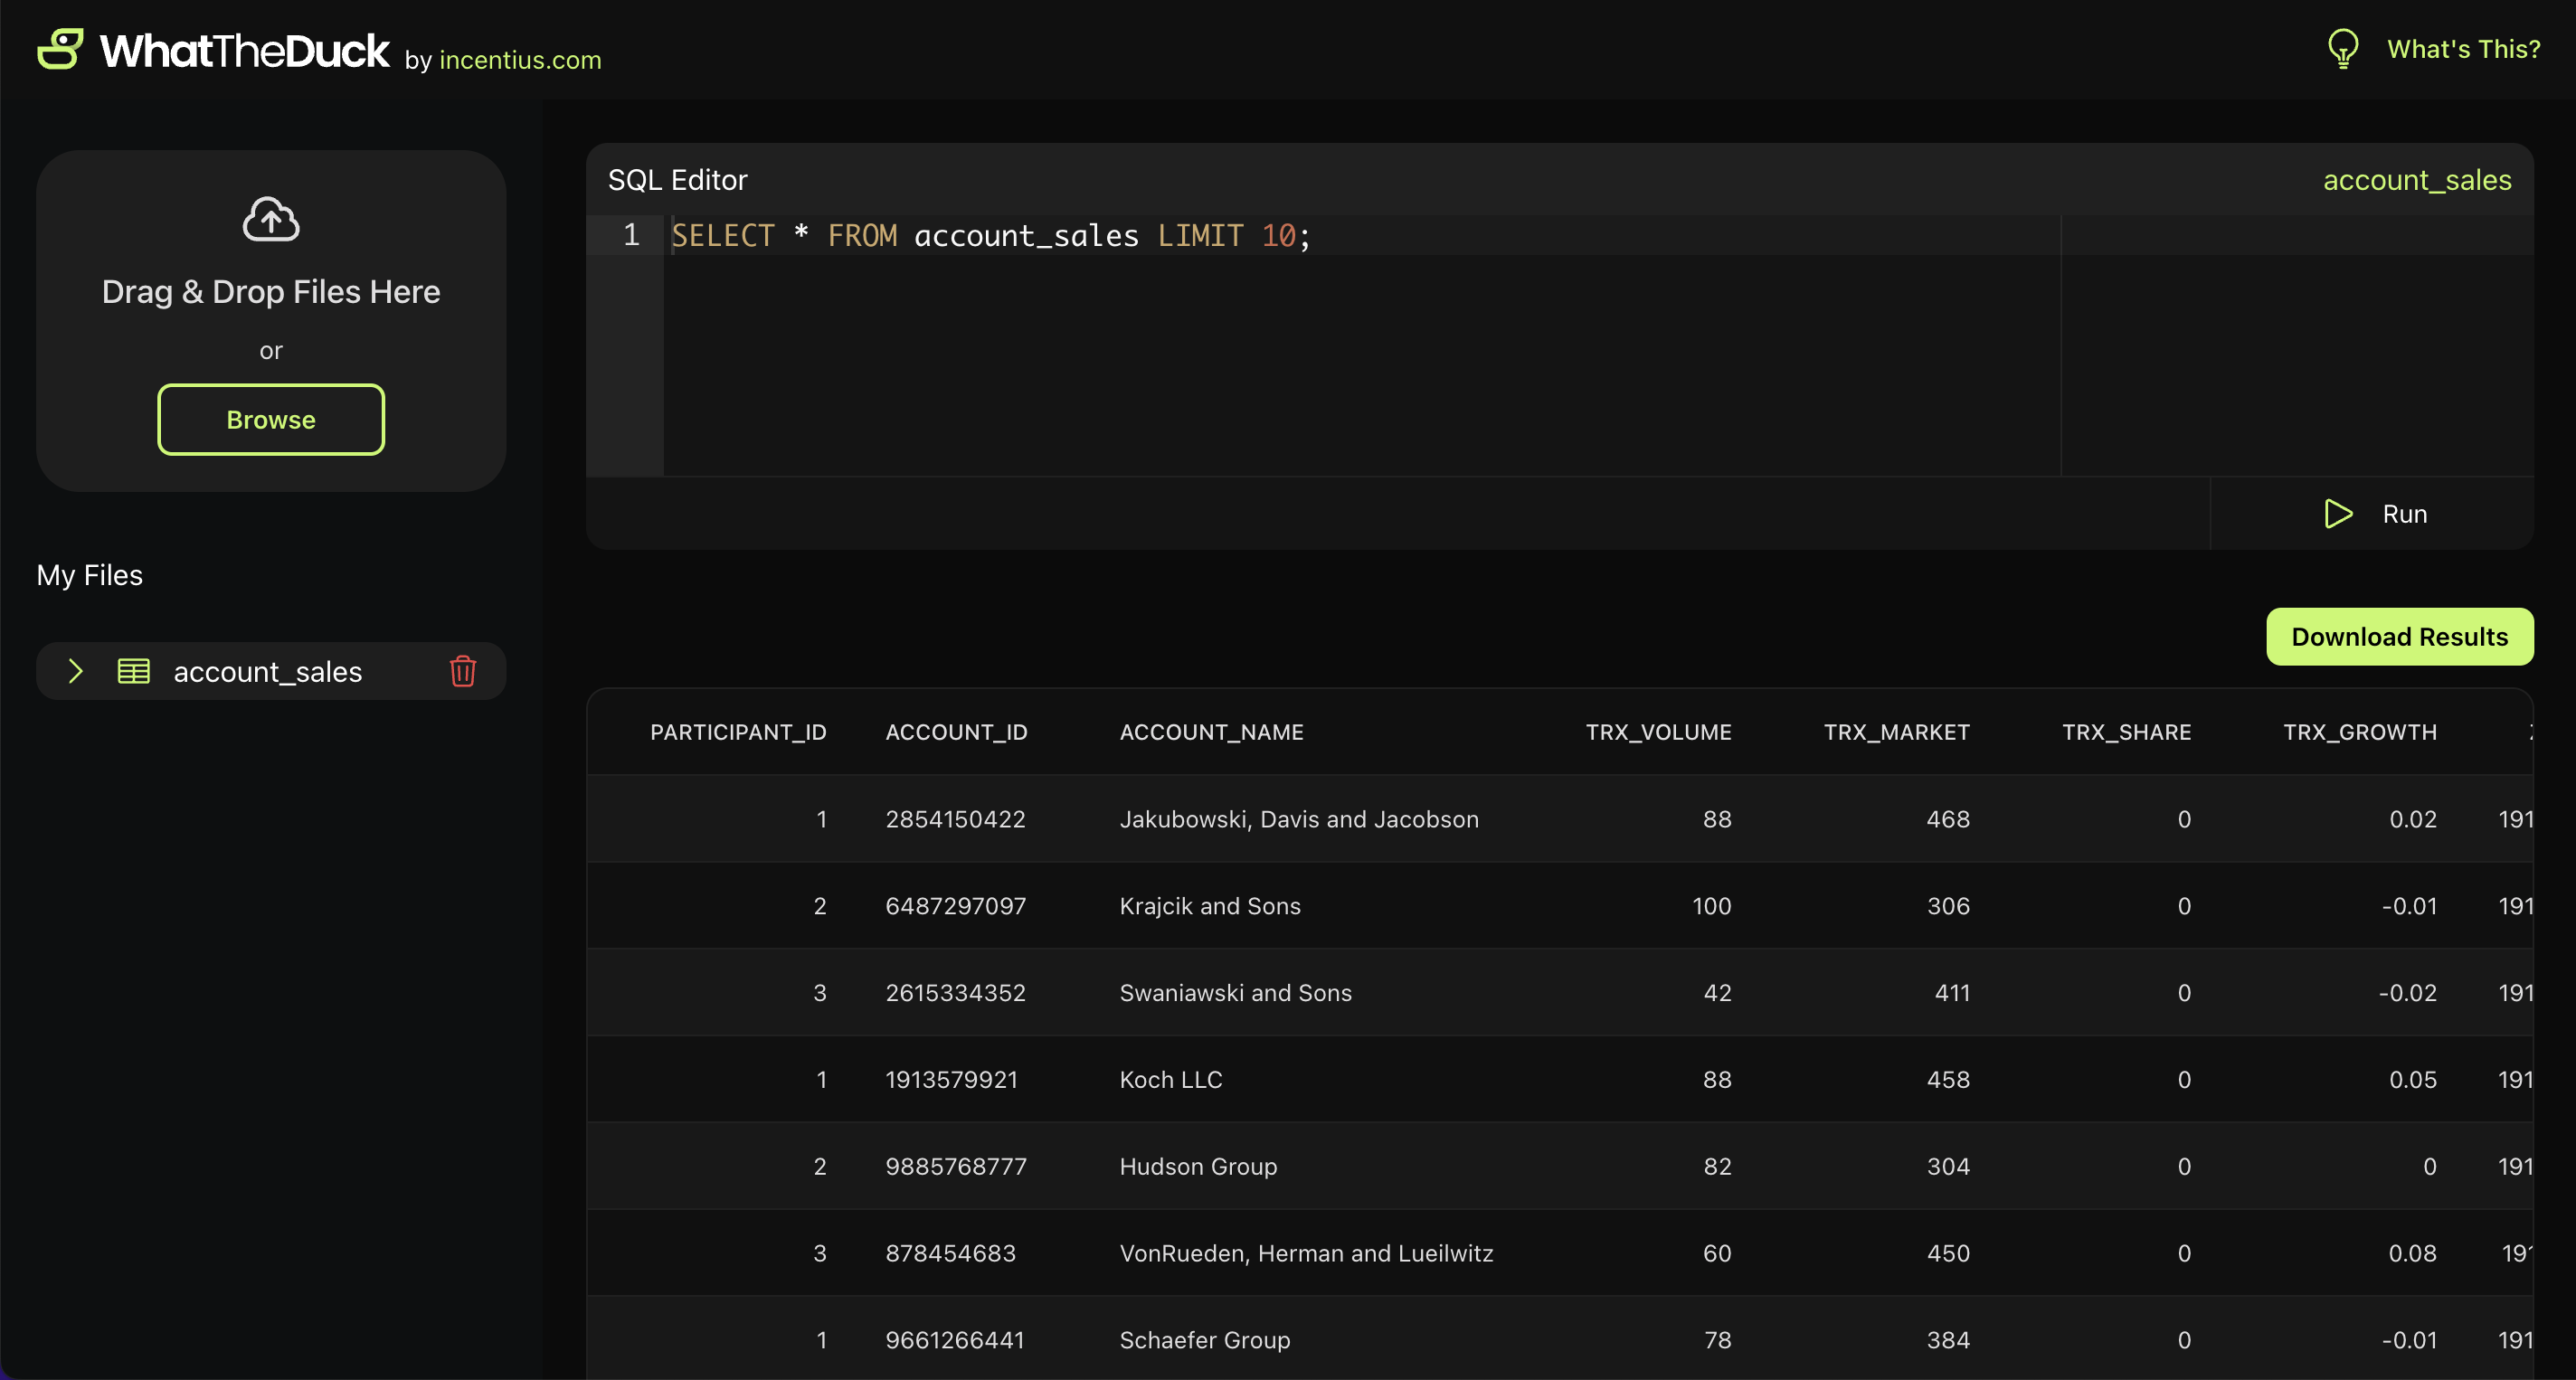Click TRX_MARKET value 411

[1952, 993]
